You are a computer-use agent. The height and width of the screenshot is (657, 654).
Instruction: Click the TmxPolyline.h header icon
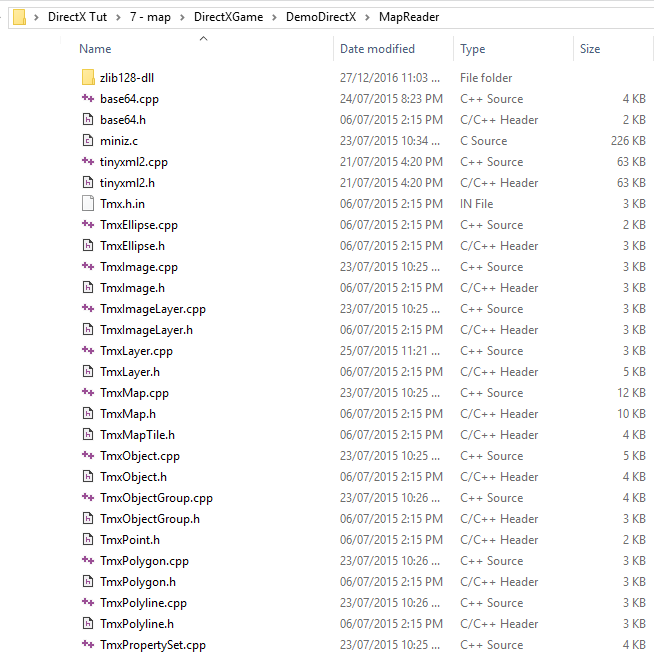point(88,623)
